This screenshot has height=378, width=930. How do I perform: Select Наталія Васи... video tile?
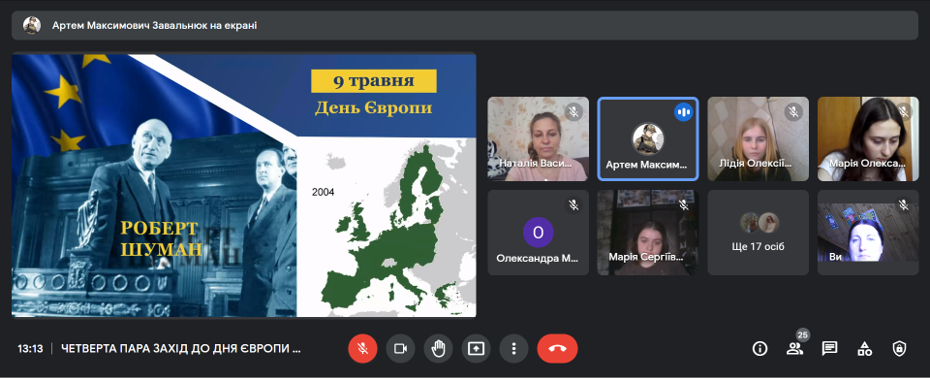pos(538,139)
